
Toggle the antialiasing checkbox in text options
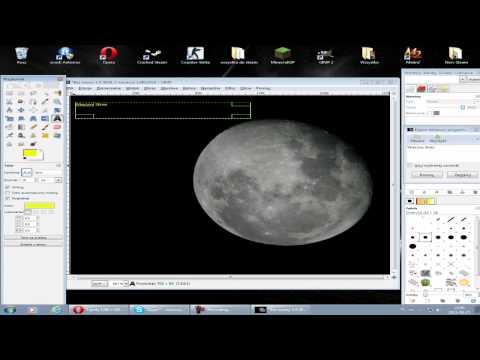coord(8,198)
